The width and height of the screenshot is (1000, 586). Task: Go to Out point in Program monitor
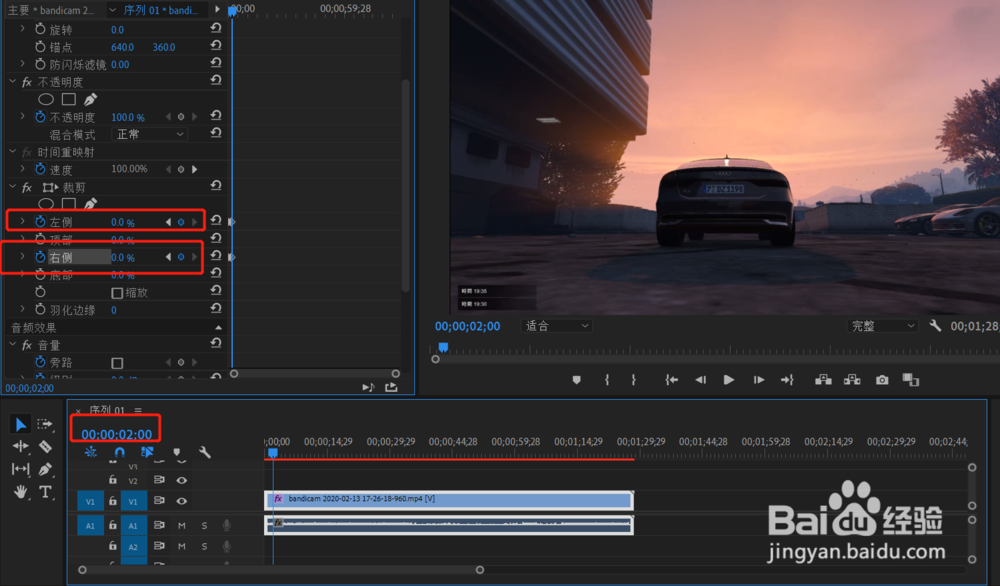pos(787,380)
